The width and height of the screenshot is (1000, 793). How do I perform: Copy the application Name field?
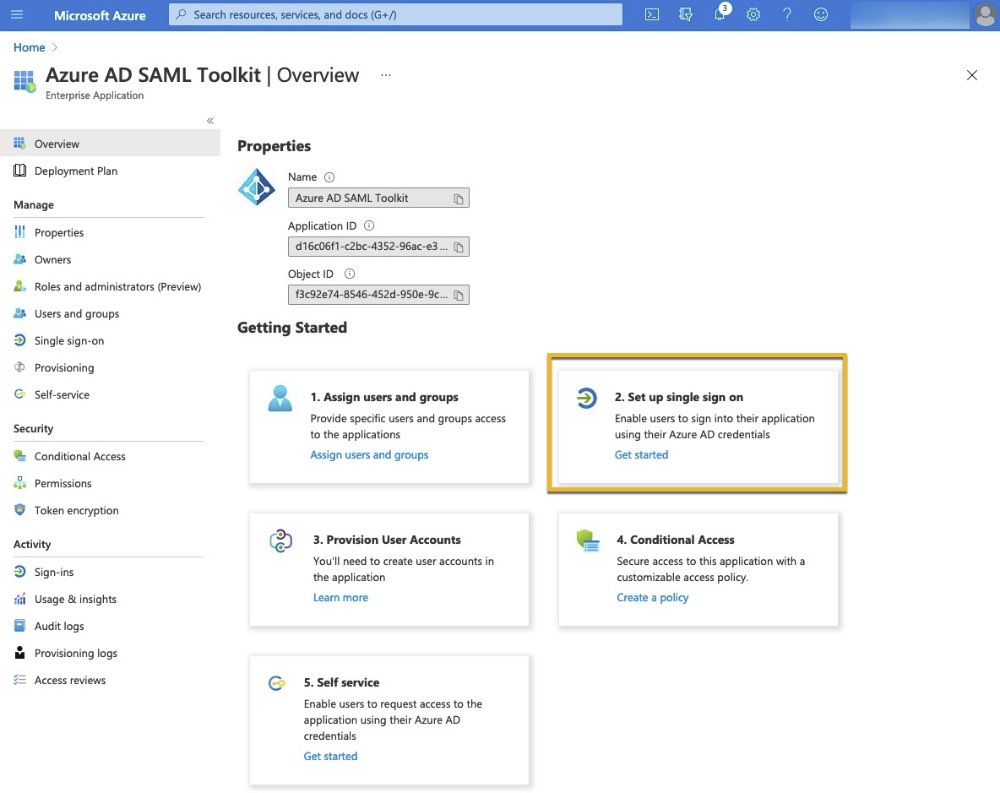(x=458, y=199)
